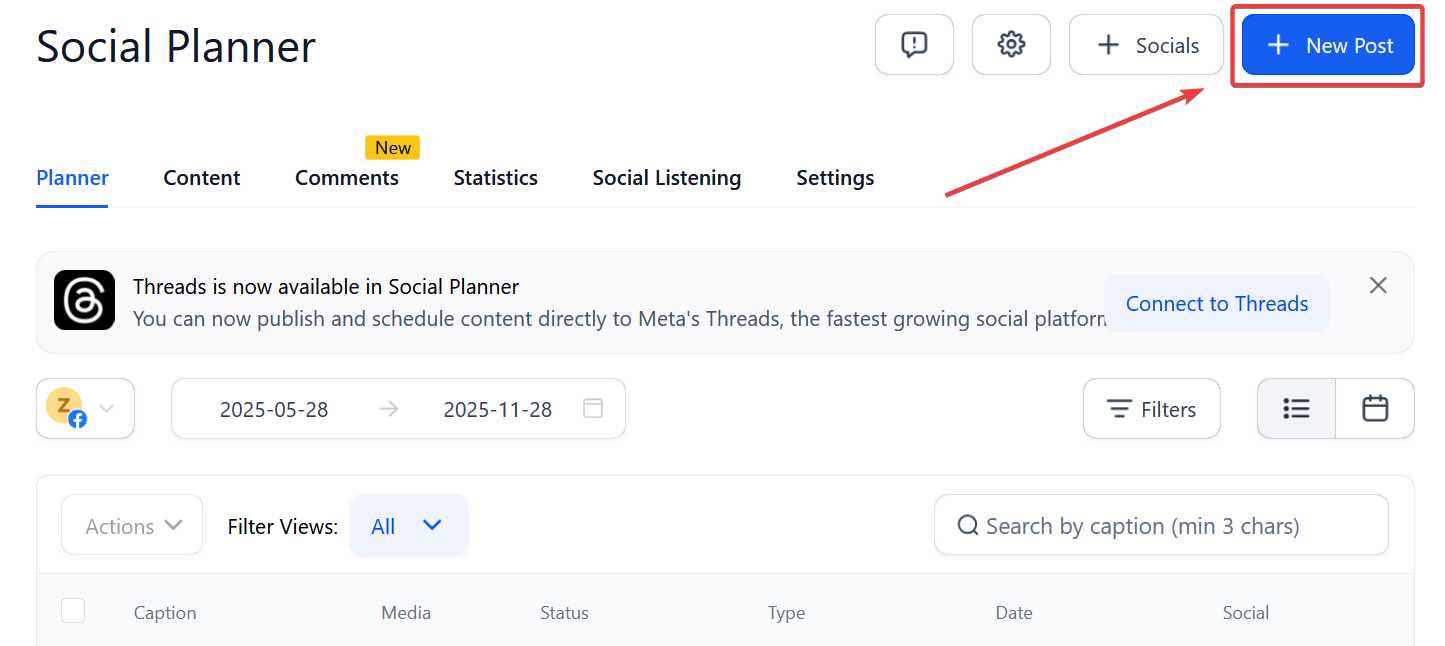Viewport: 1445px width, 646px height.
Task: Open the Filters panel
Action: [1151, 409]
